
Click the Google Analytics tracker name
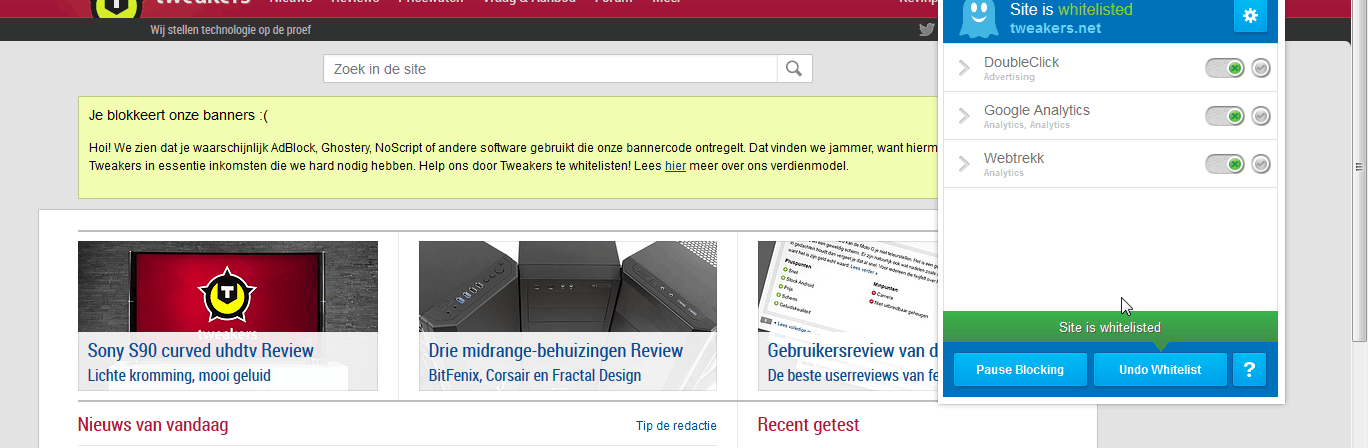tap(1037, 110)
